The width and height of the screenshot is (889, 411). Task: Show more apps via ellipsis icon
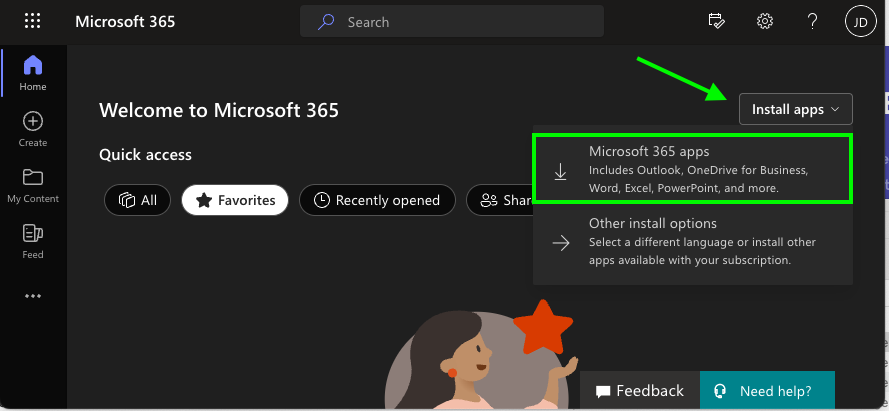pyautogui.click(x=32, y=296)
